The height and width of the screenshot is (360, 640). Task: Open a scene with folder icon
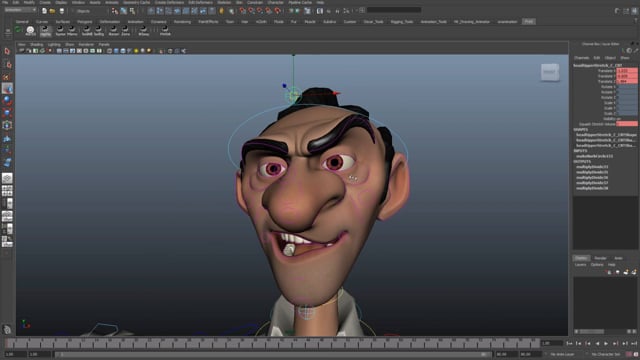pos(53,11)
